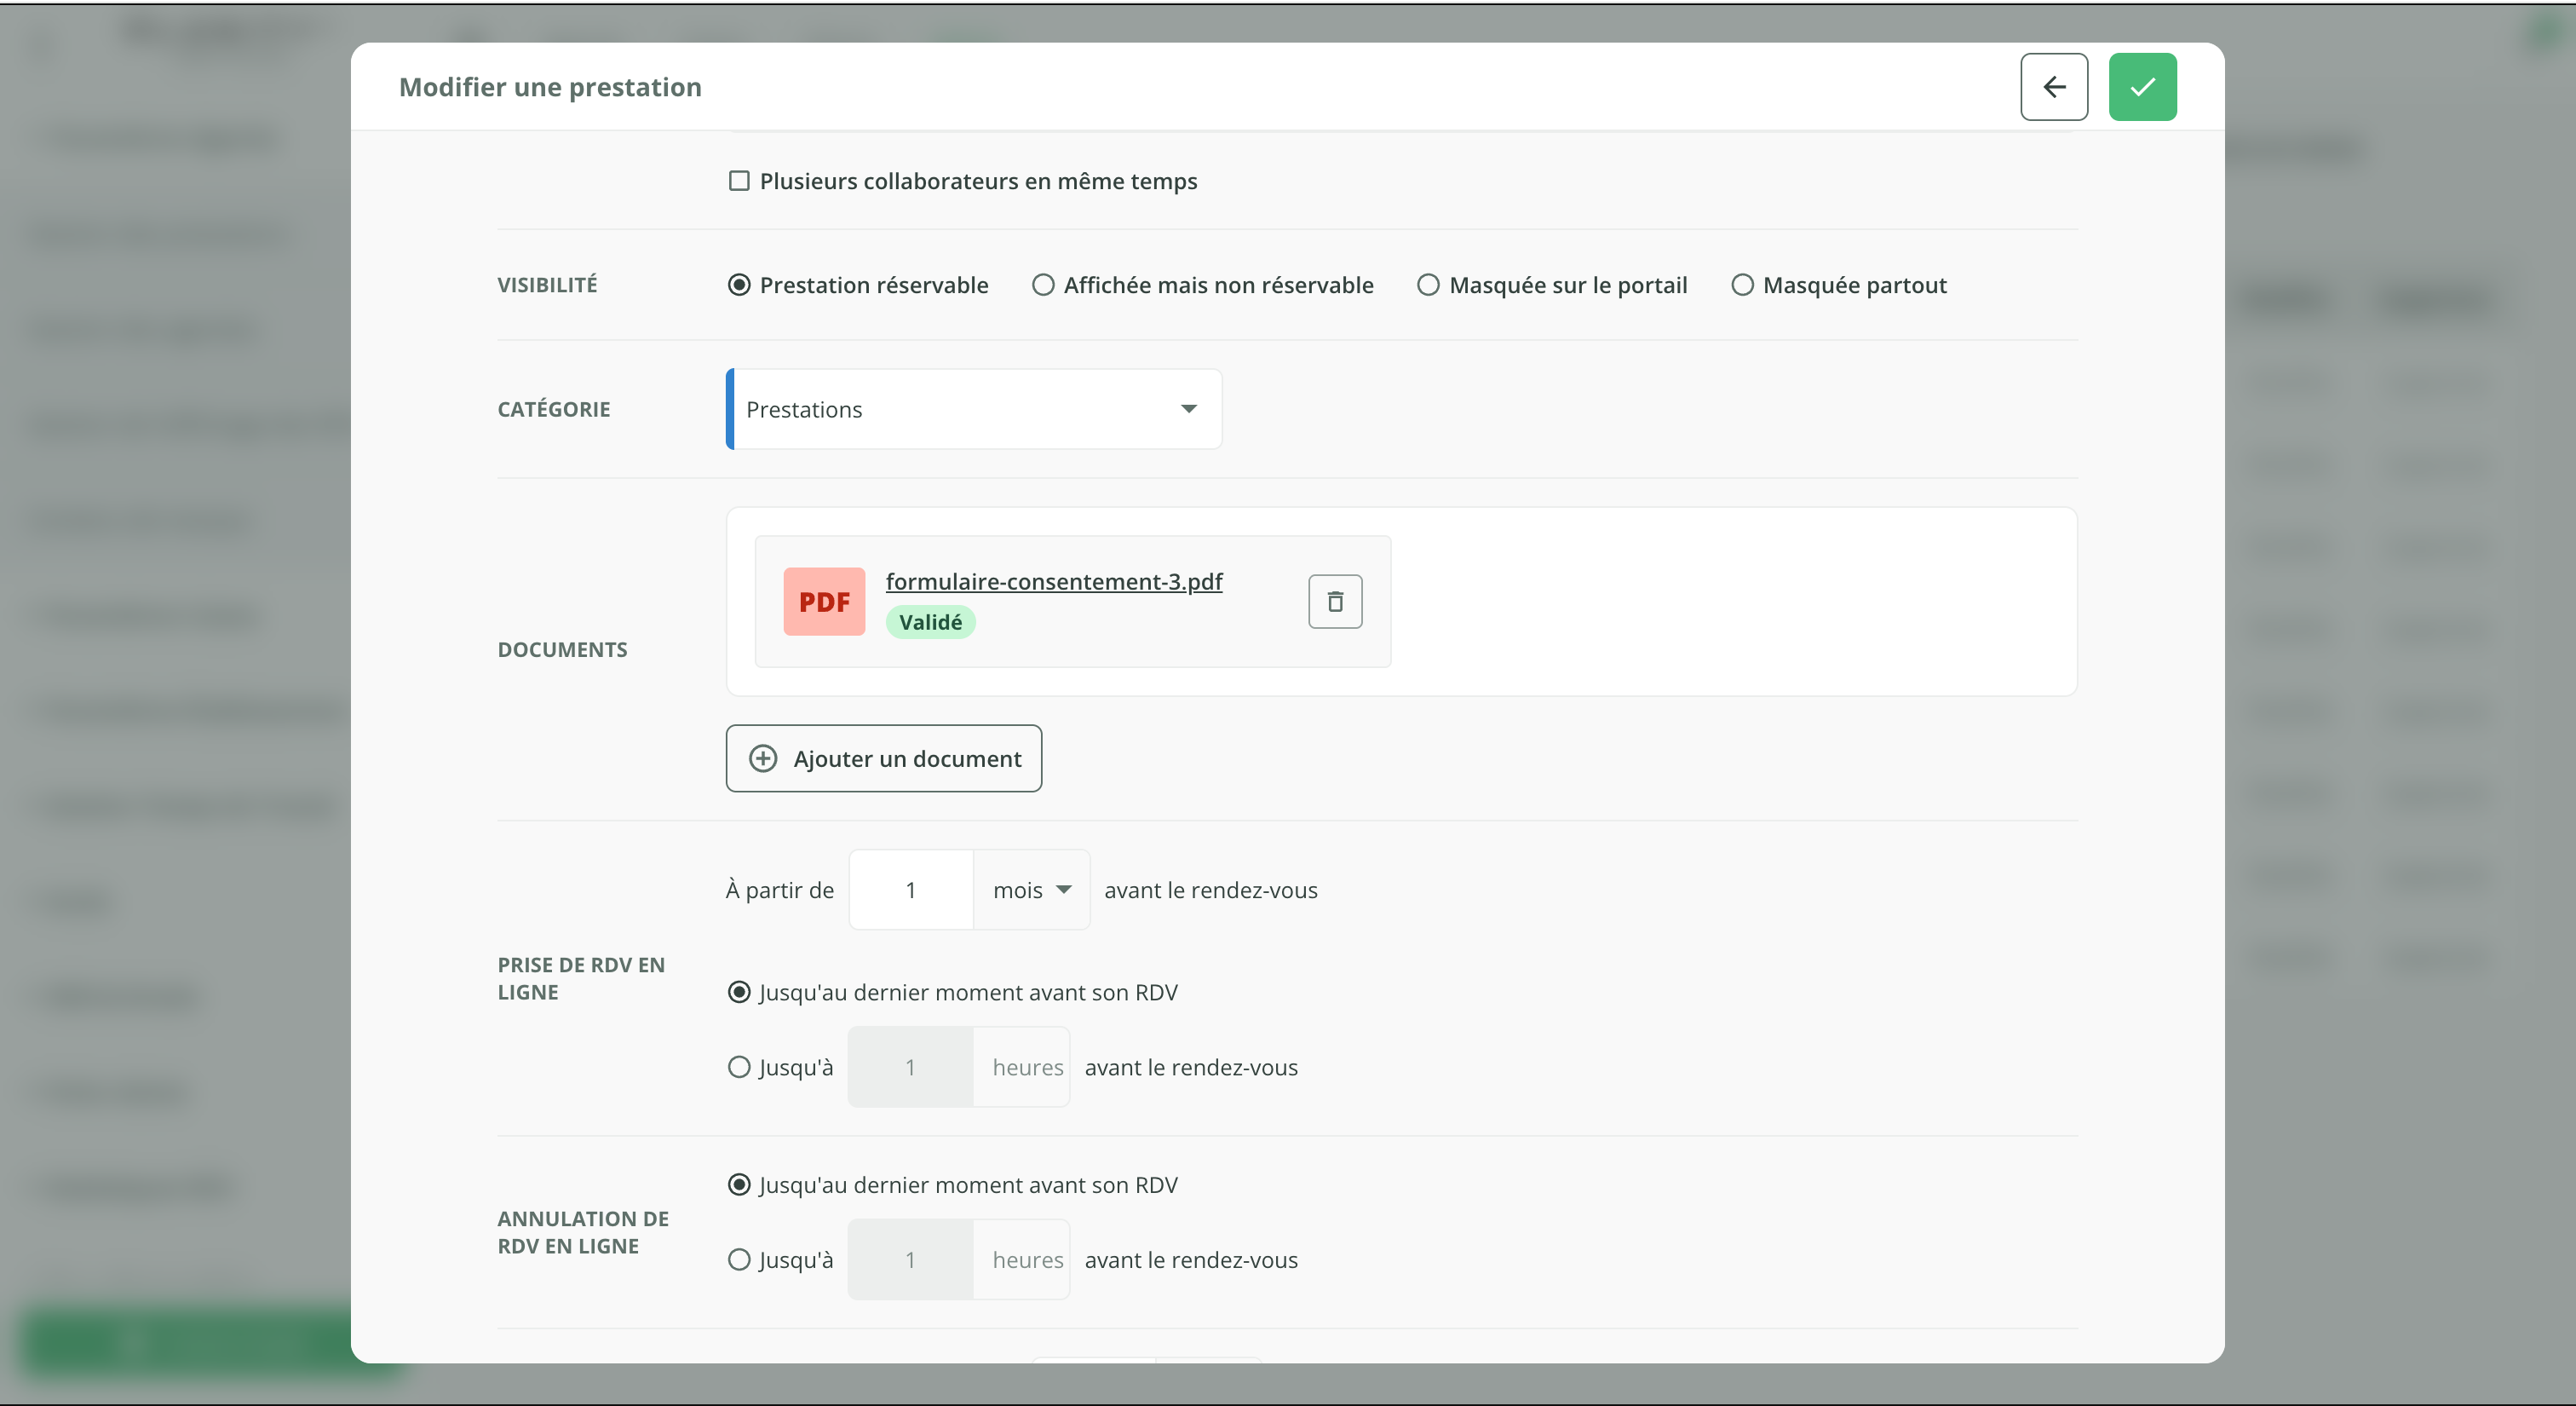Open formulaire-consentement-3.pdf link

1053,582
